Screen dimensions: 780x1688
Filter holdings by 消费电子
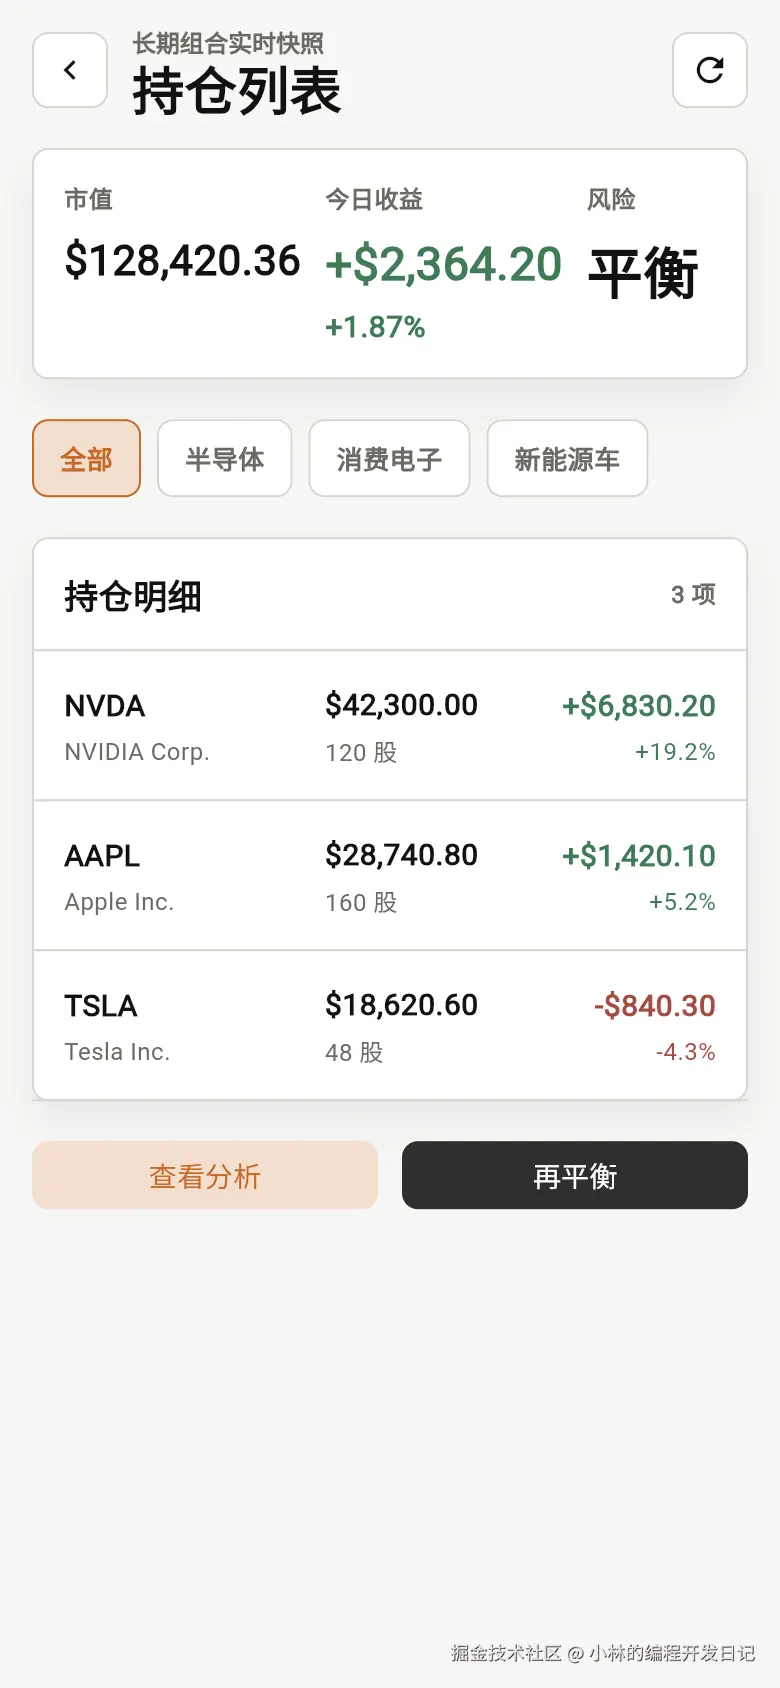point(389,459)
